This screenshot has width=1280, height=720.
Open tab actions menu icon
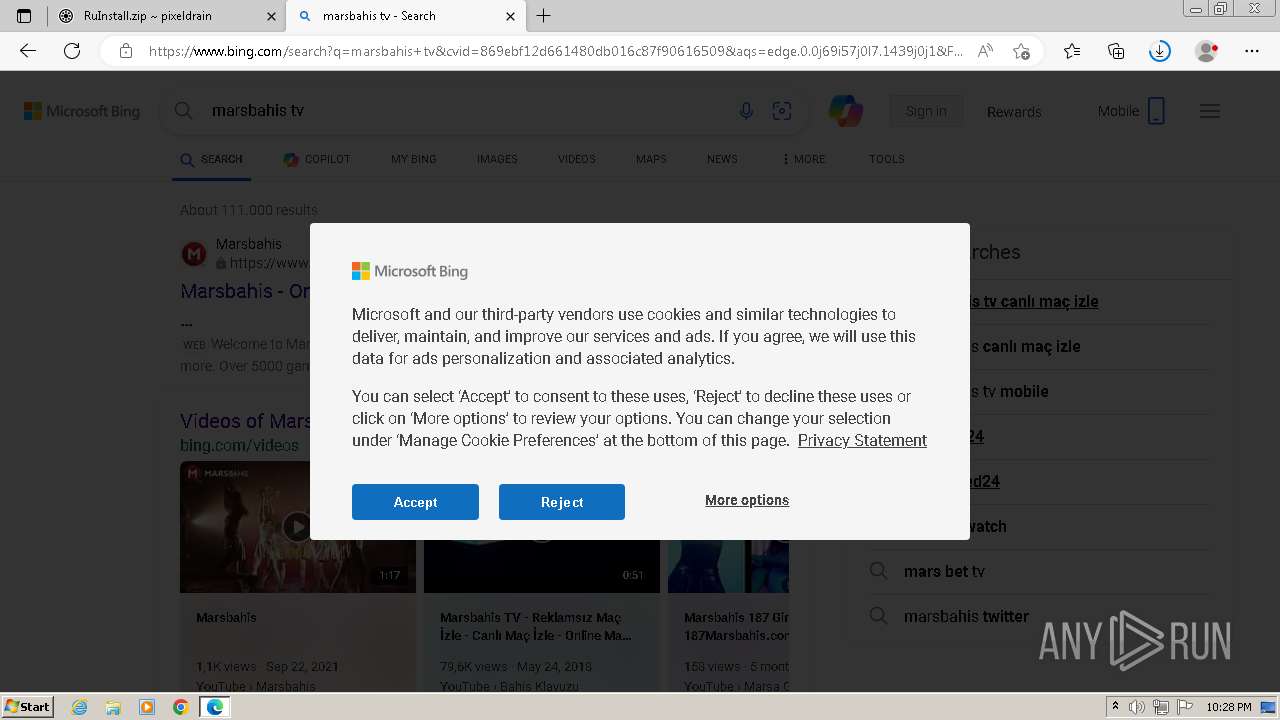tap(24, 16)
